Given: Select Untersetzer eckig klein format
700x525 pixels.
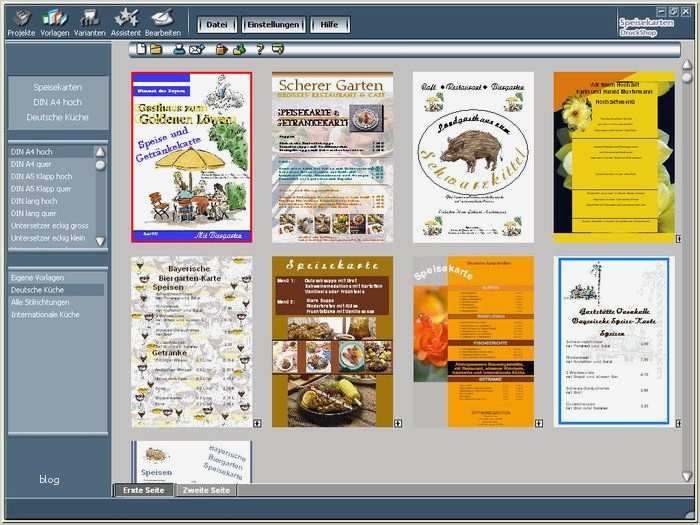Looking at the screenshot, I should 51,238.
